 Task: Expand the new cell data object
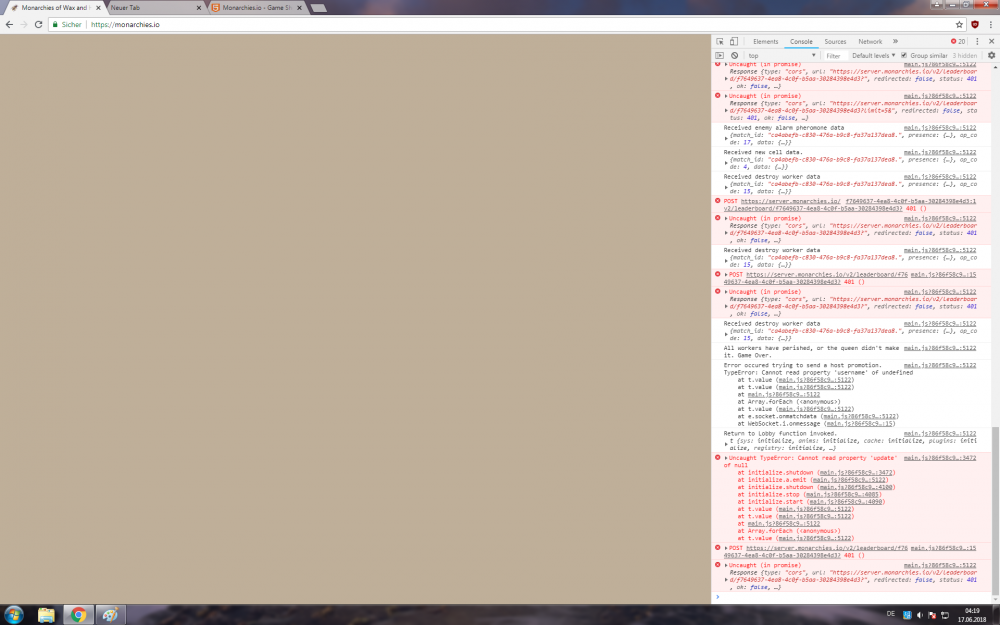click(726, 163)
